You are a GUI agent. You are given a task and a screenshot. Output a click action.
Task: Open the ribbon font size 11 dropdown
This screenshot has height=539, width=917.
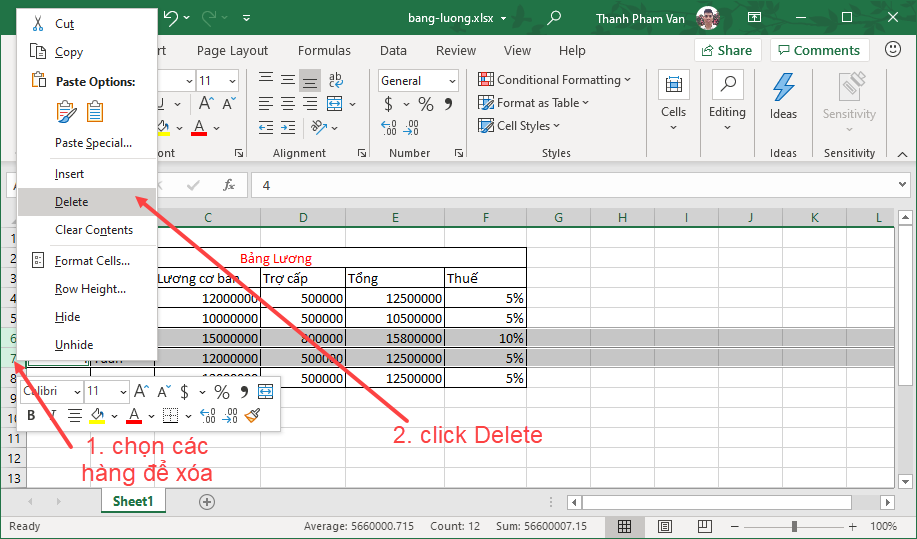point(232,81)
